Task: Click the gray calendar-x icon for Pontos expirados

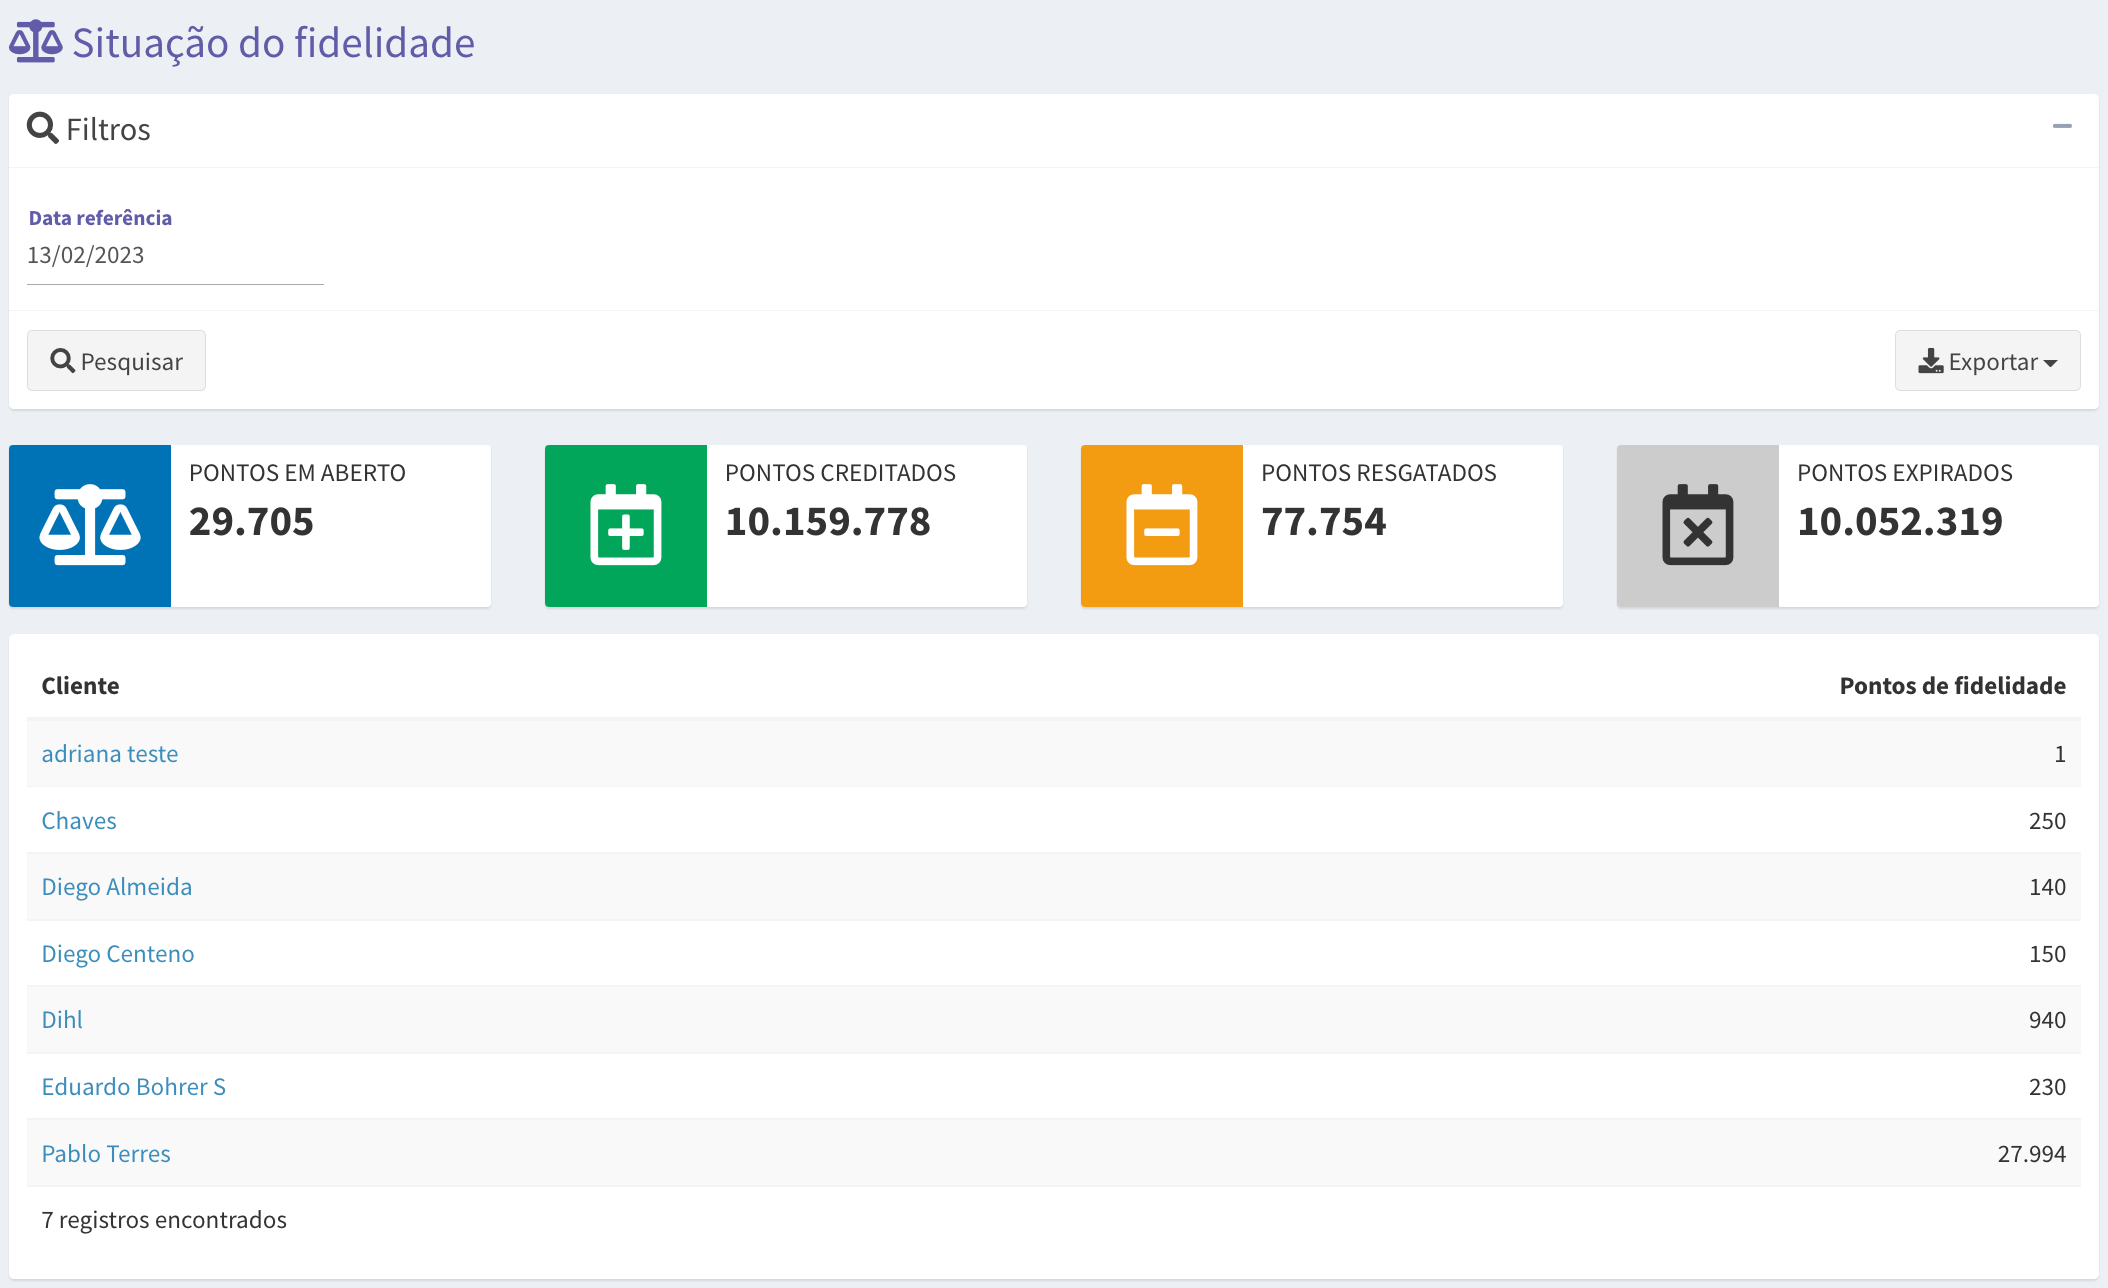Action: [1698, 526]
